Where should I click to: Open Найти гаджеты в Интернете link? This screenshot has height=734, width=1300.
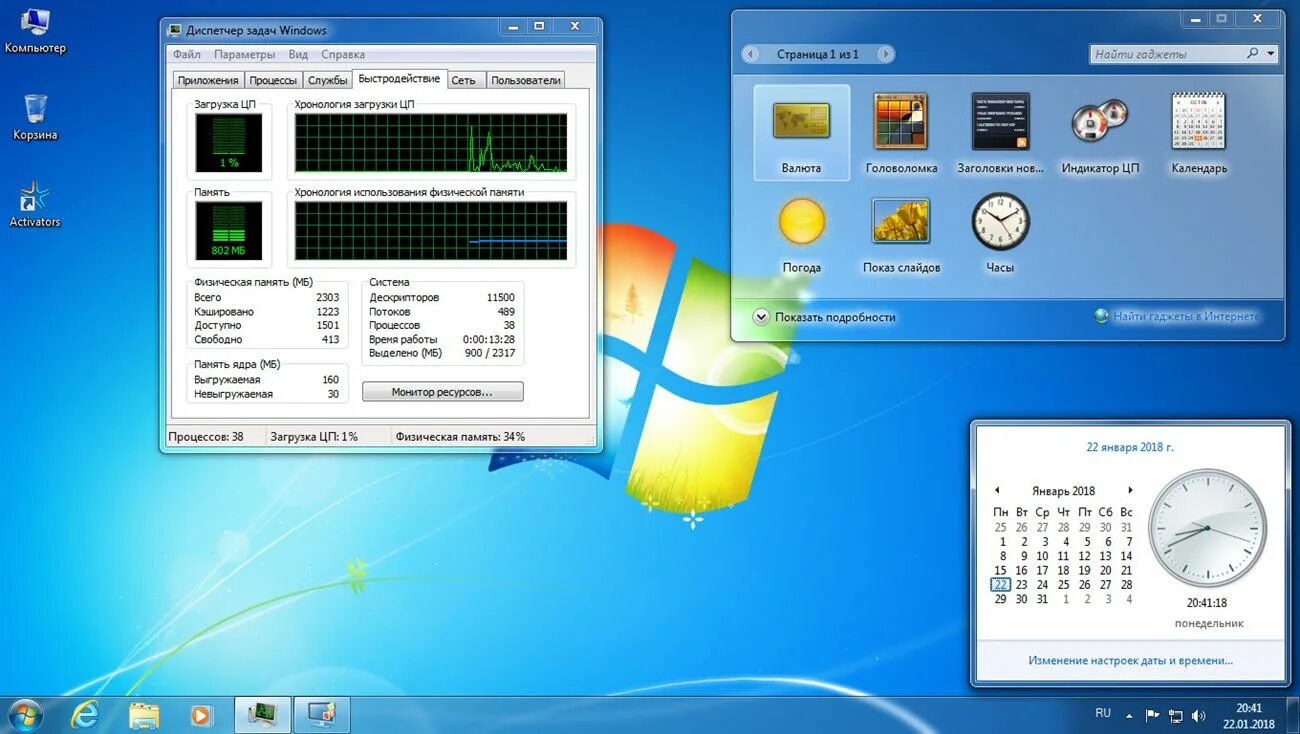(1177, 316)
